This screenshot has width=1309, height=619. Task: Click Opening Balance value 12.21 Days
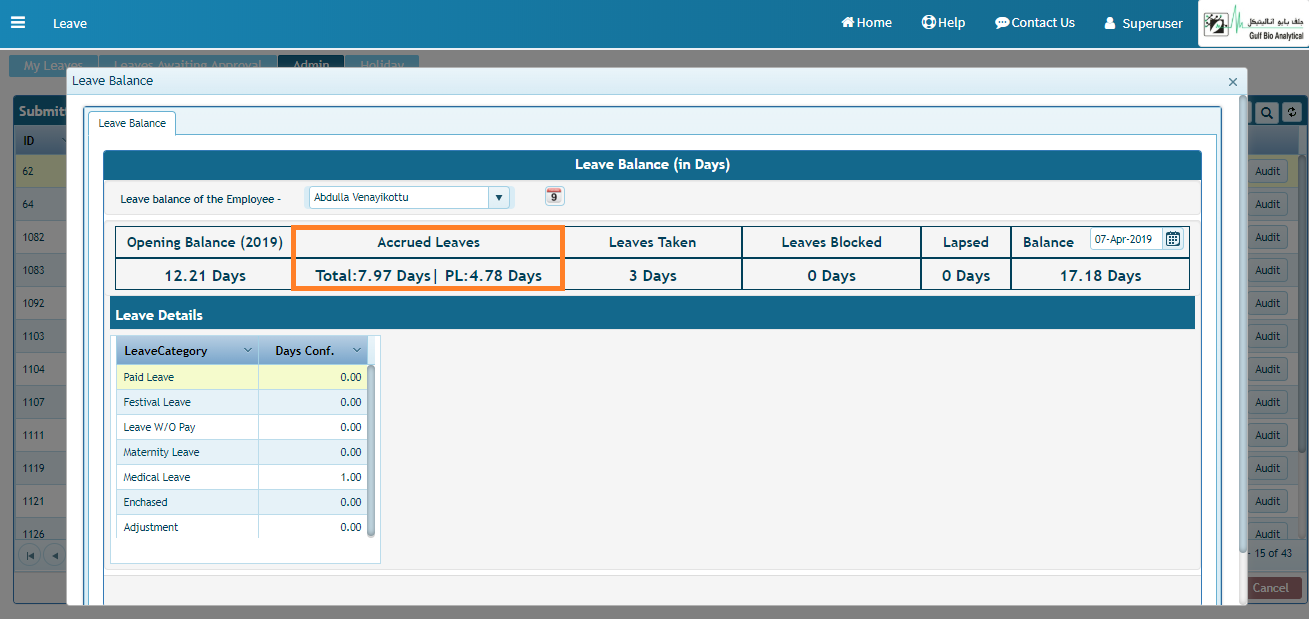click(x=205, y=275)
